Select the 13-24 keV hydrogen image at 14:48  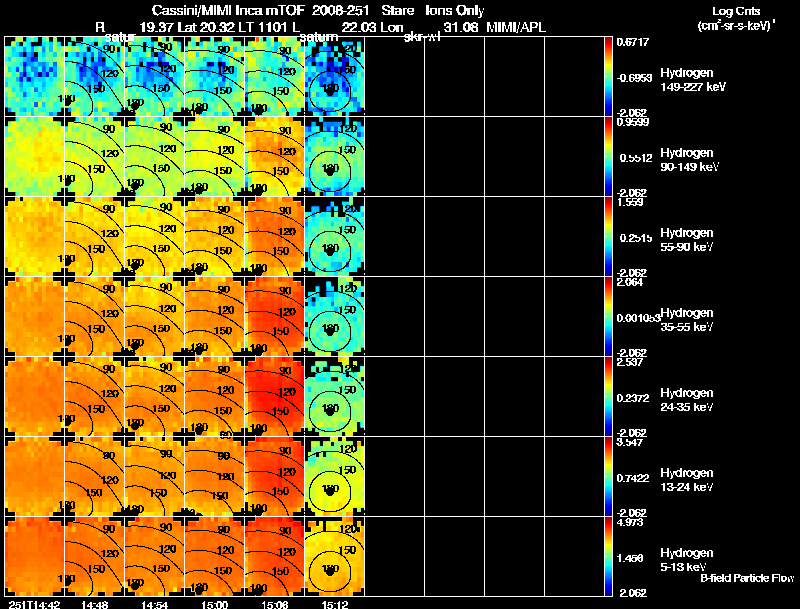pos(94,477)
